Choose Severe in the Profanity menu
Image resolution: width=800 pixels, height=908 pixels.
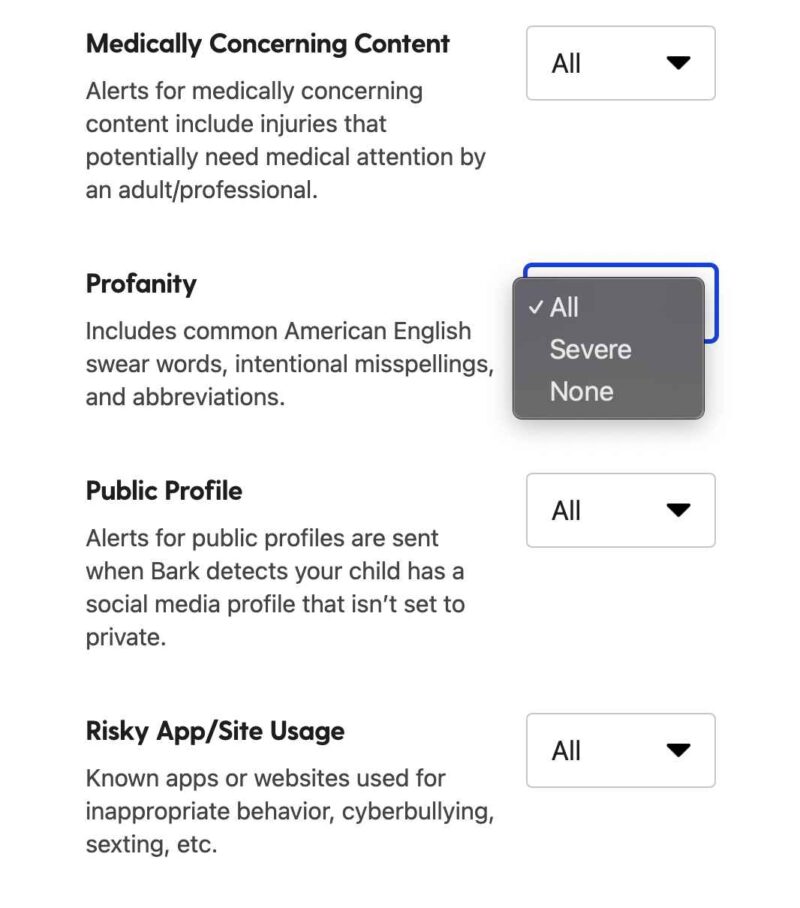pos(590,350)
